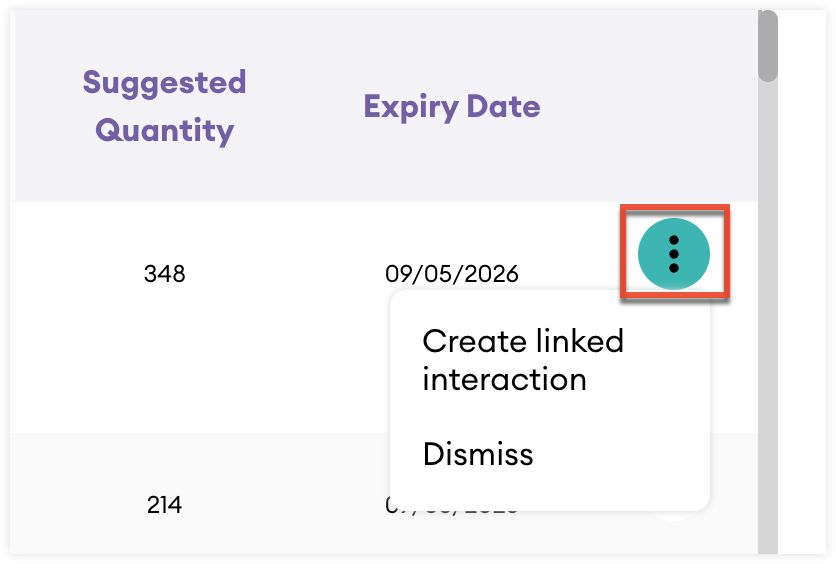Click the Expiry Date column header
The image size is (836, 564).
pos(451,106)
